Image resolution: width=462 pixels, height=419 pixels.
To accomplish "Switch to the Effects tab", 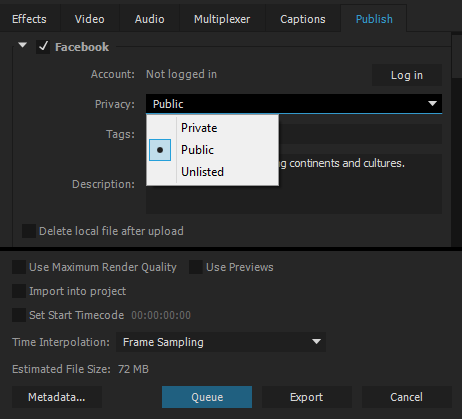I will 29,19.
